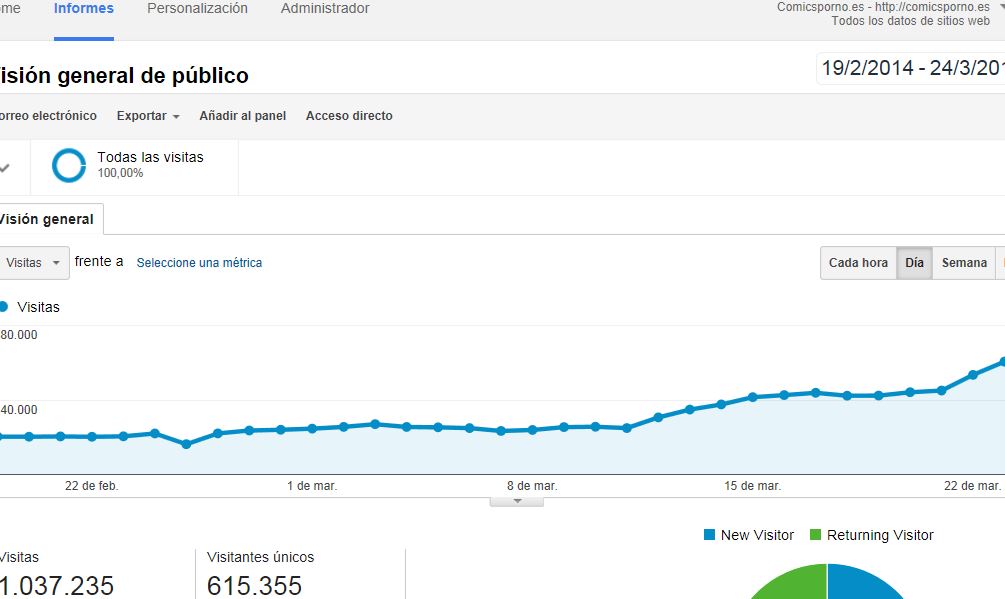Open the Administrador tab
1005x599 pixels.
(325, 9)
